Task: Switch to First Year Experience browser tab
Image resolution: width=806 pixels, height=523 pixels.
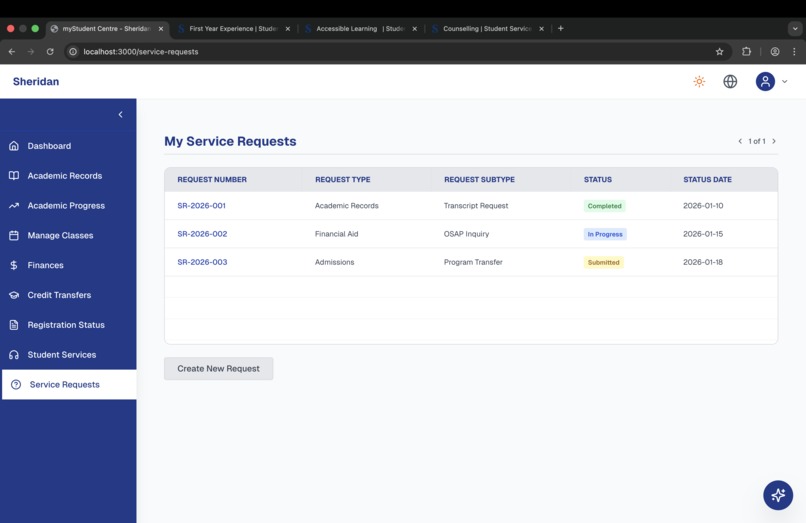Action: pos(232,29)
